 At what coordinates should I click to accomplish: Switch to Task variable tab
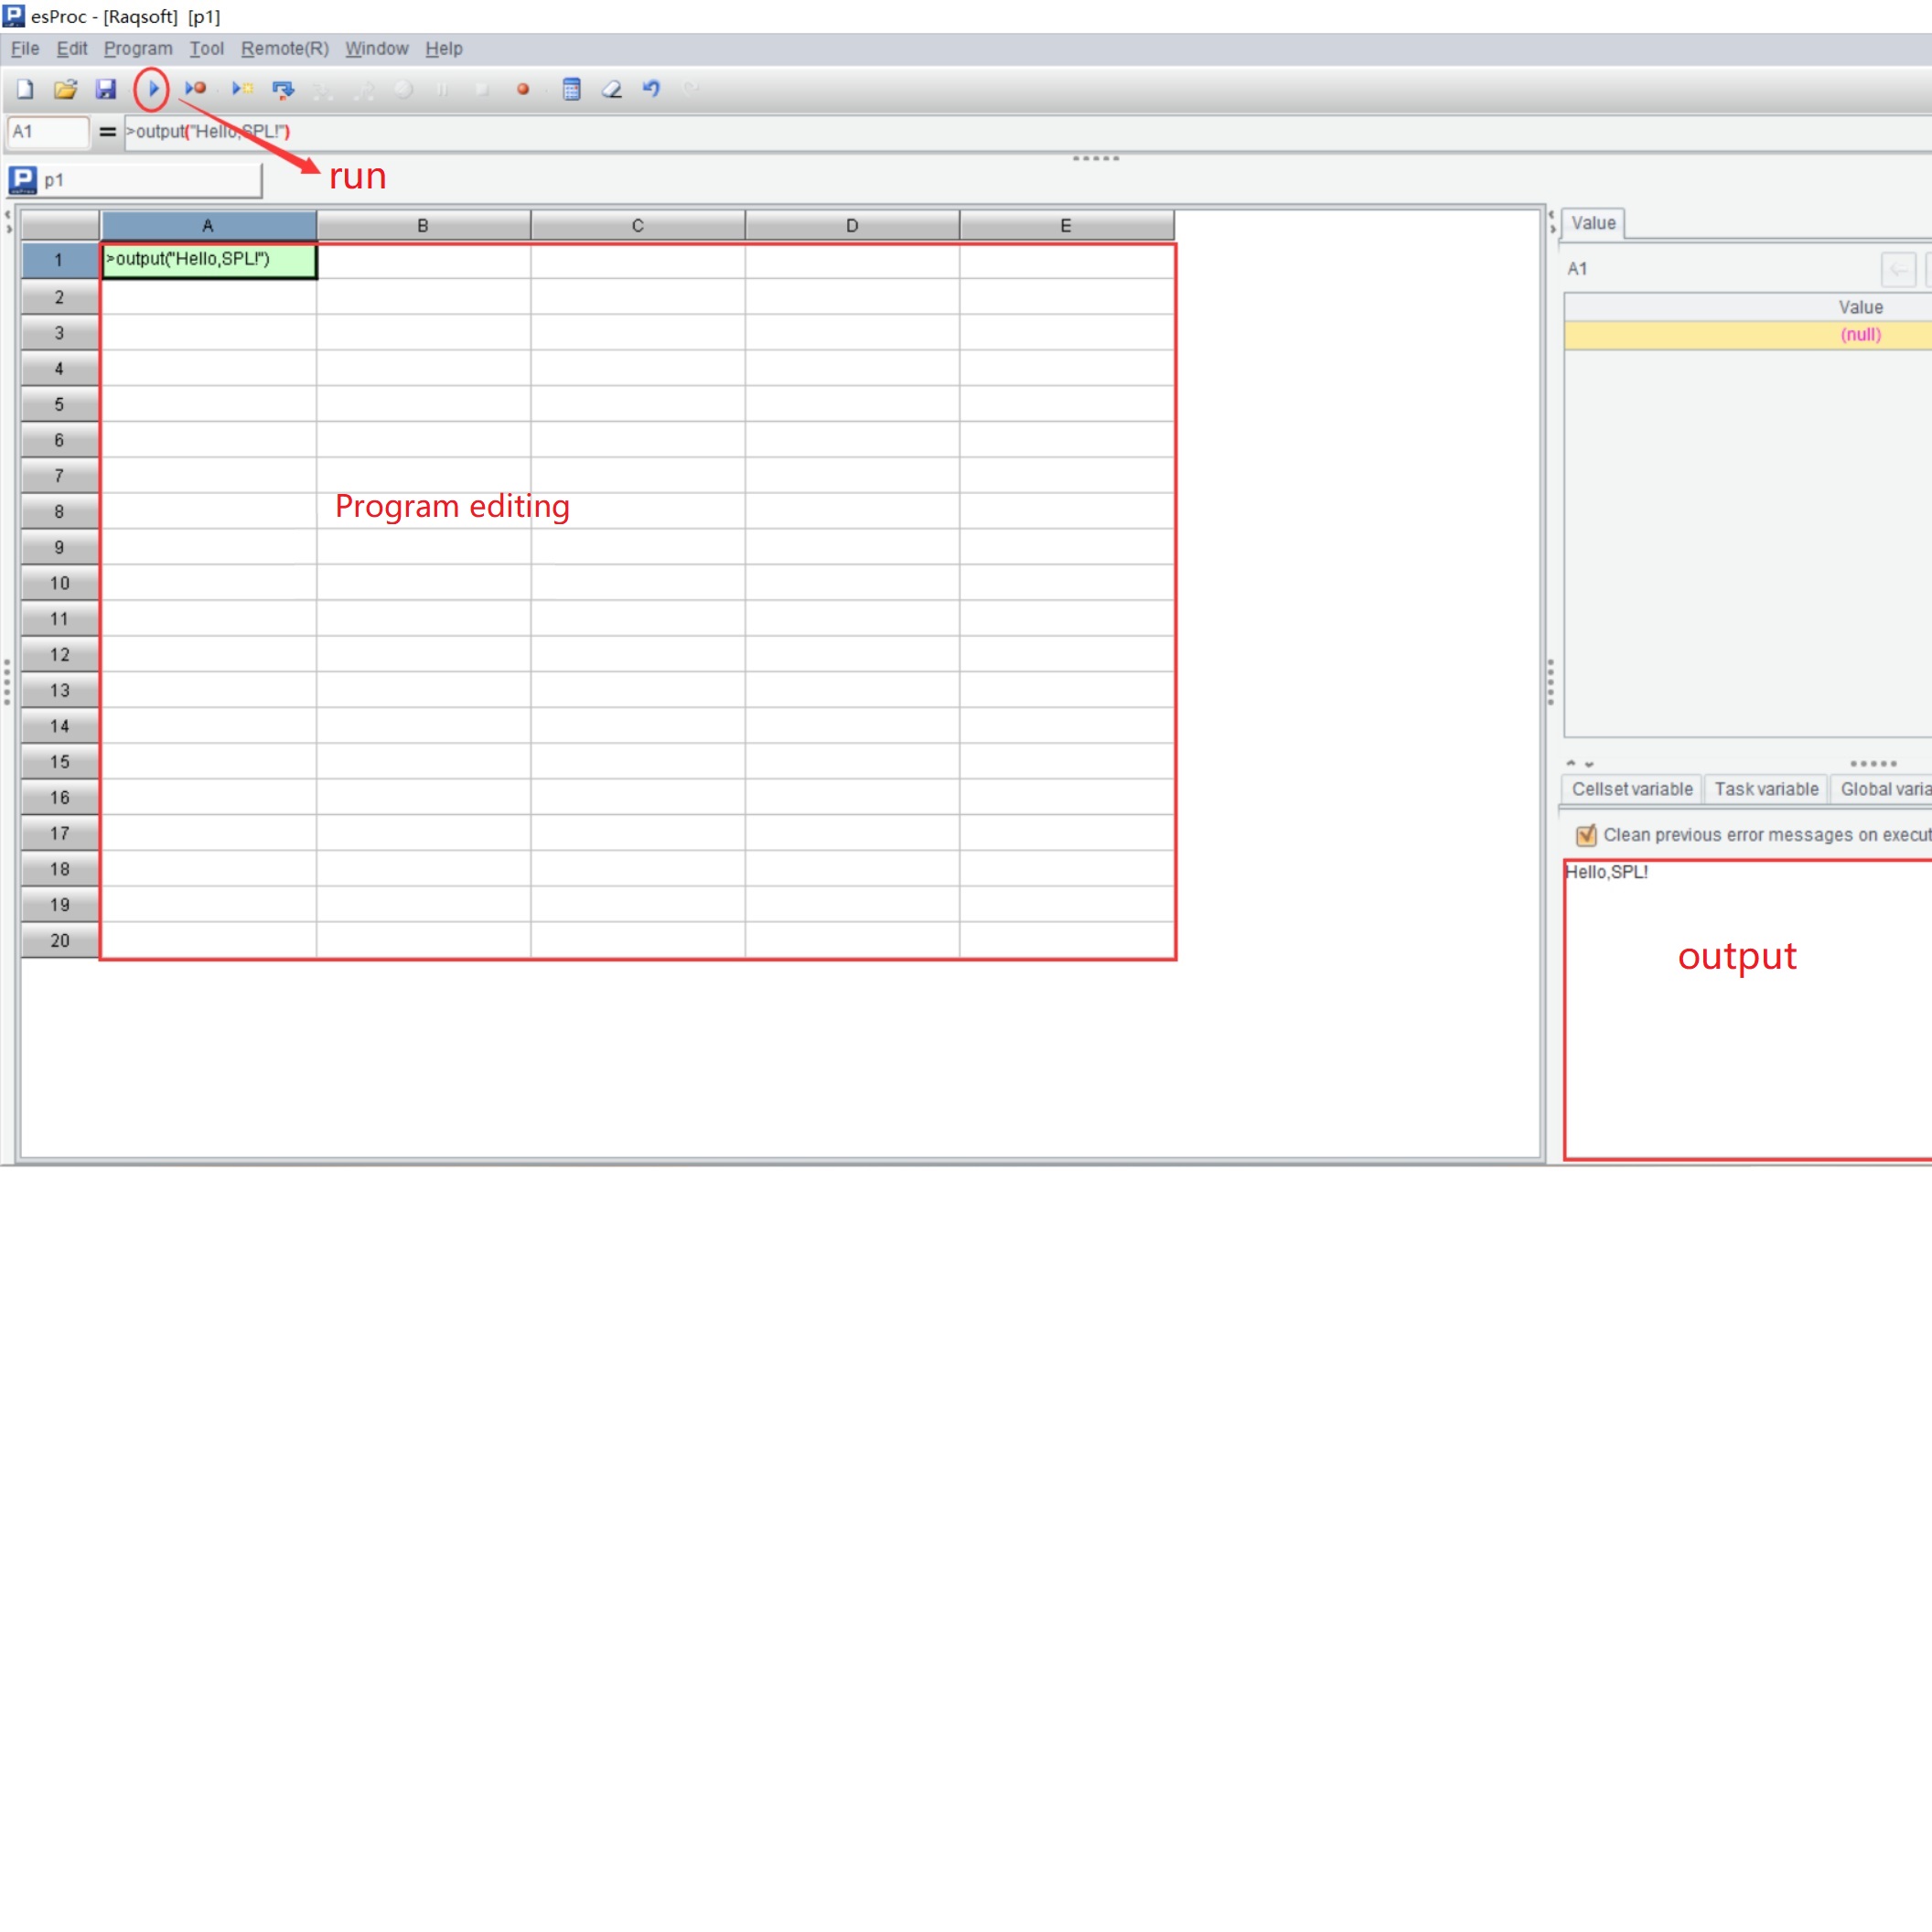(1766, 789)
